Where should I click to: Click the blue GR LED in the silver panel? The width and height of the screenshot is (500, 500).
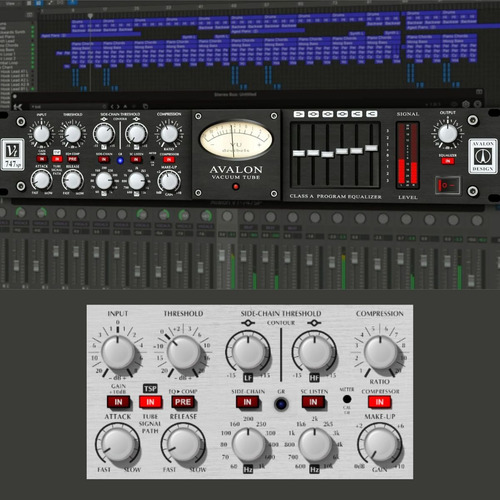coord(281,404)
